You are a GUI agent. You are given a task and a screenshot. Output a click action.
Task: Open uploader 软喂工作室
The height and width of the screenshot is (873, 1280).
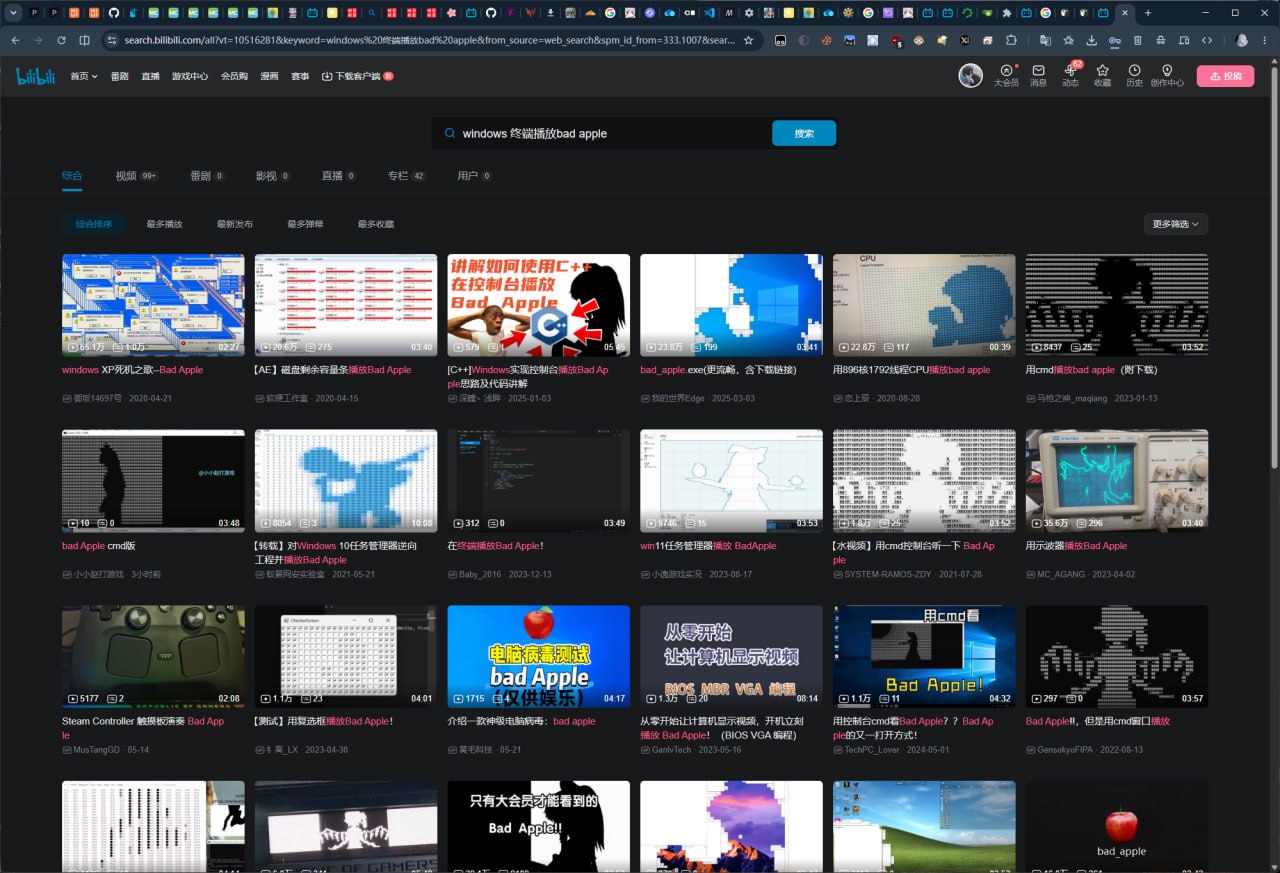pos(281,398)
